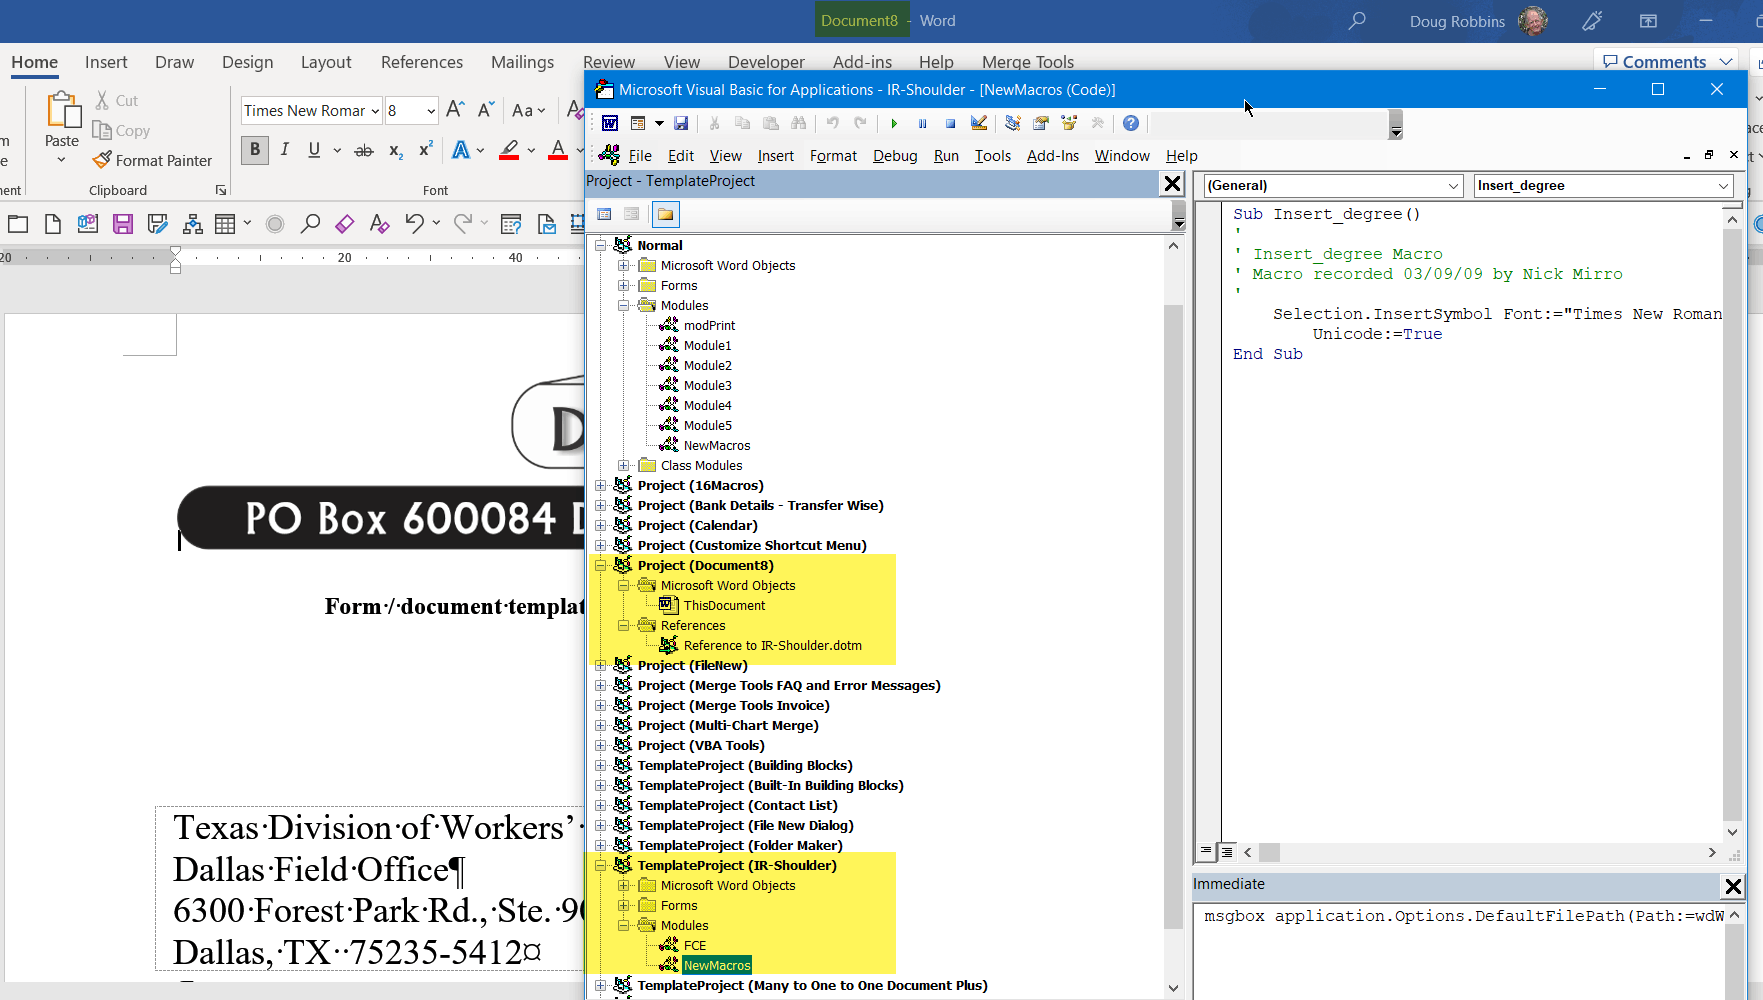Expand the Project (Calendar) node
The width and height of the screenshot is (1763, 1000).
point(601,525)
